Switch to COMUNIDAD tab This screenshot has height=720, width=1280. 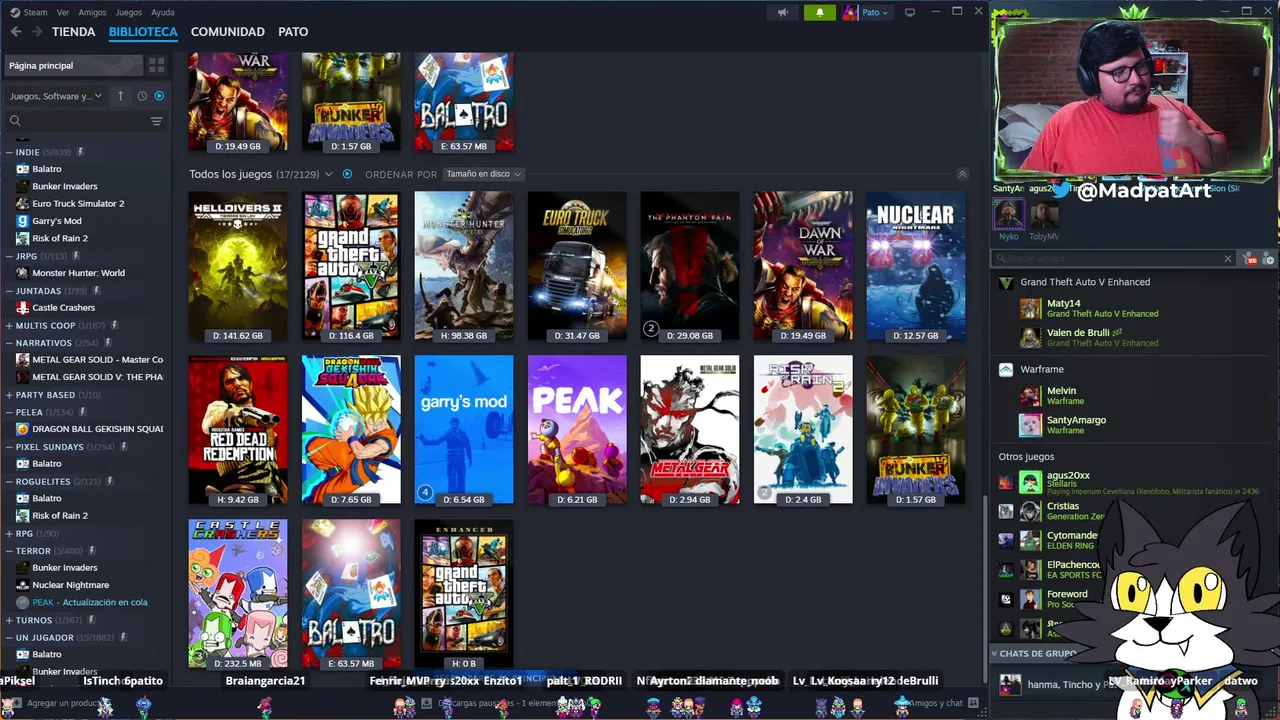click(228, 32)
